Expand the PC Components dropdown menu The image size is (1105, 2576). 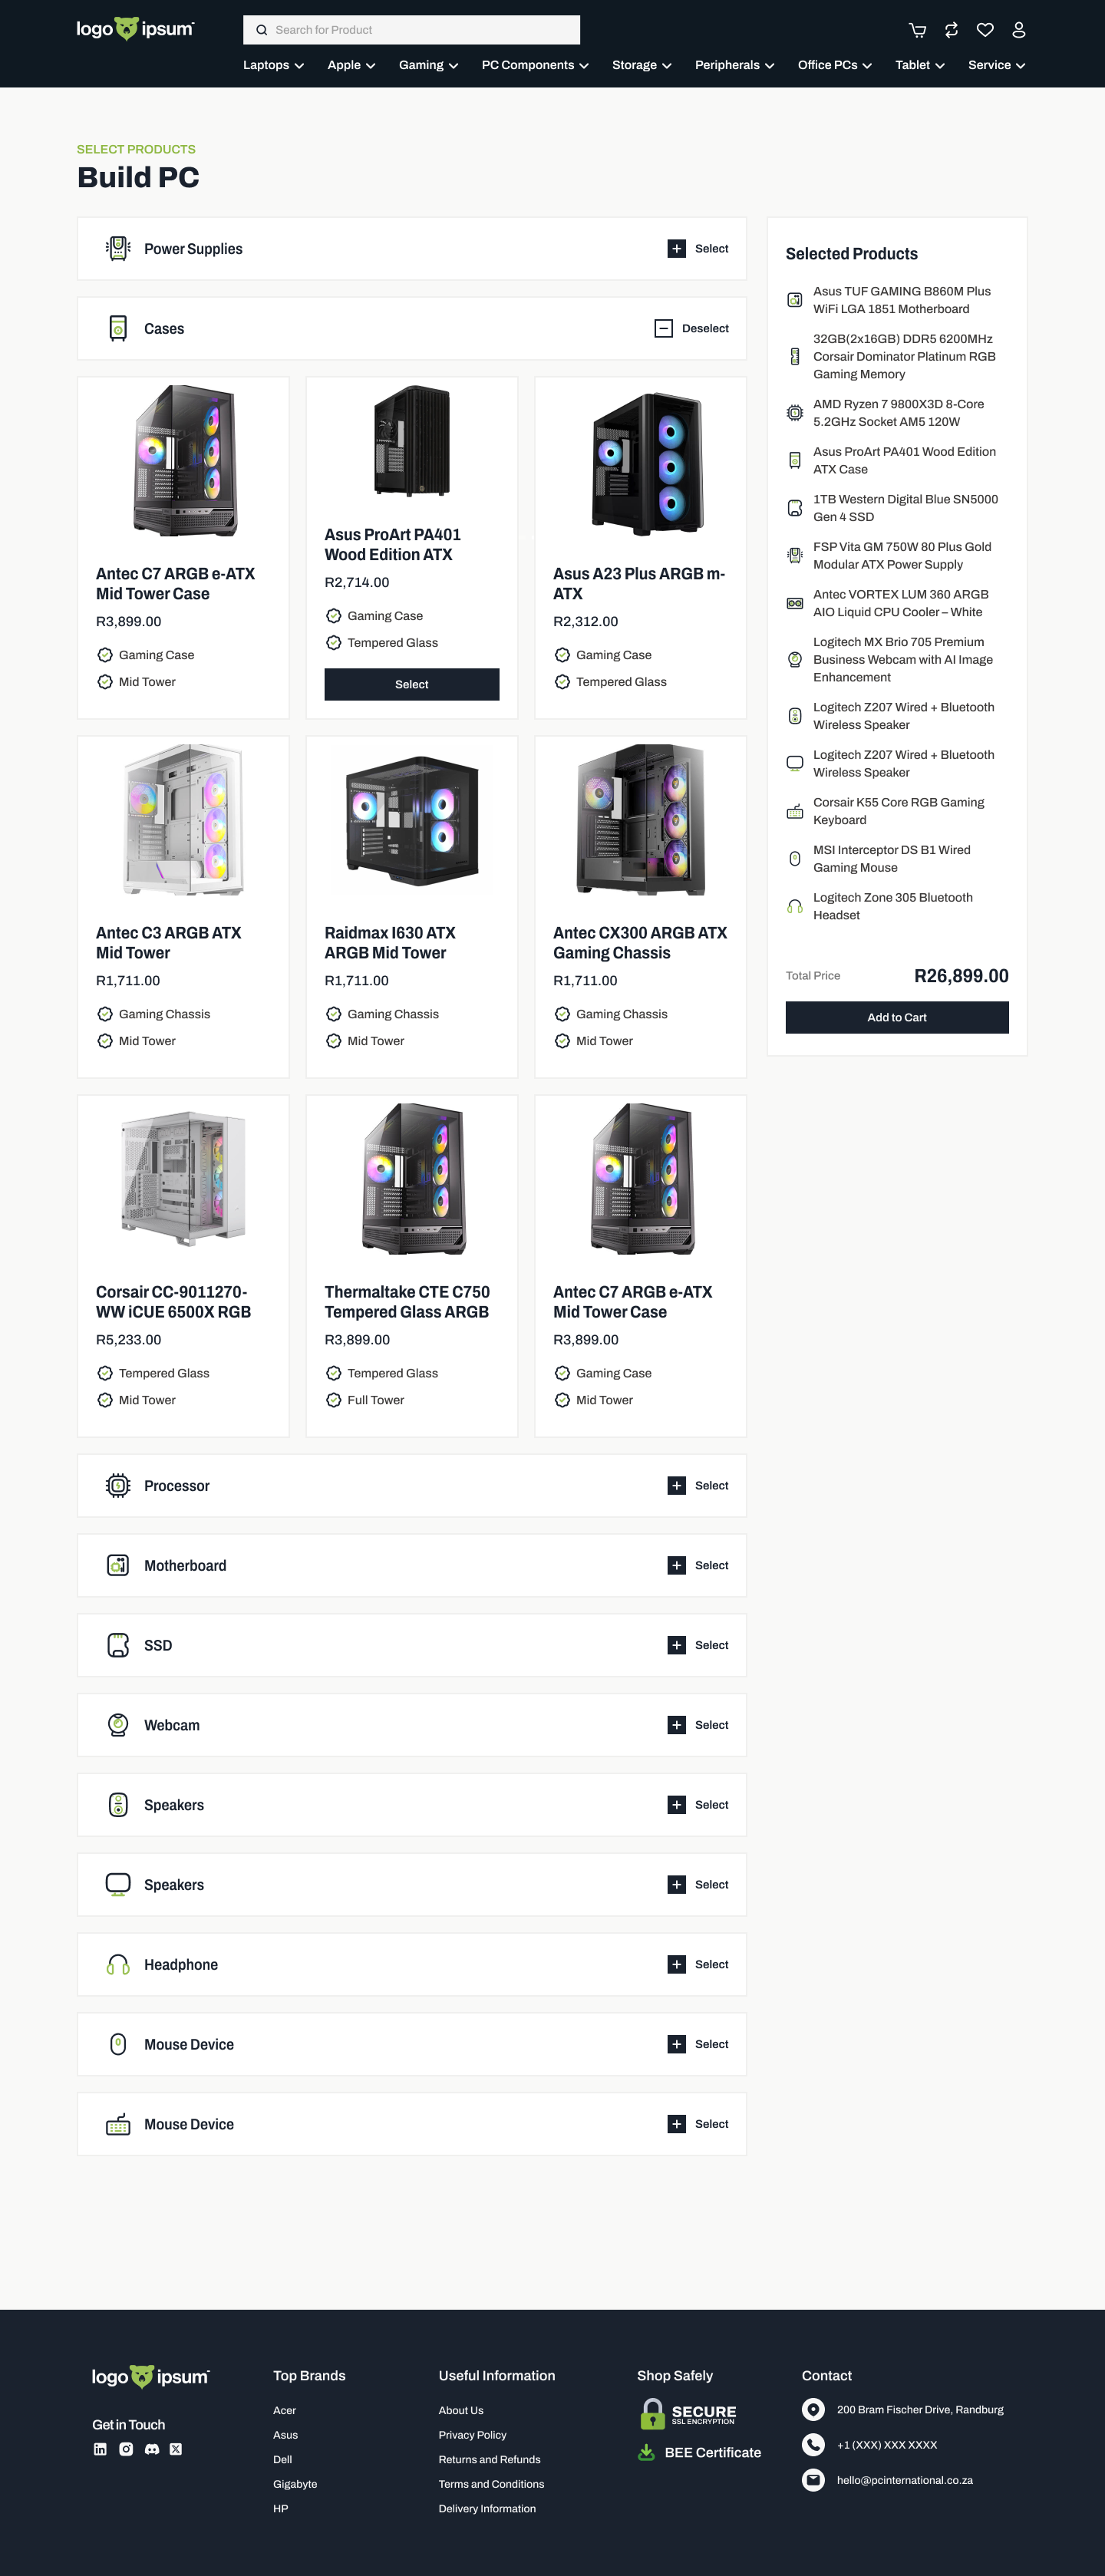tap(535, 65)
